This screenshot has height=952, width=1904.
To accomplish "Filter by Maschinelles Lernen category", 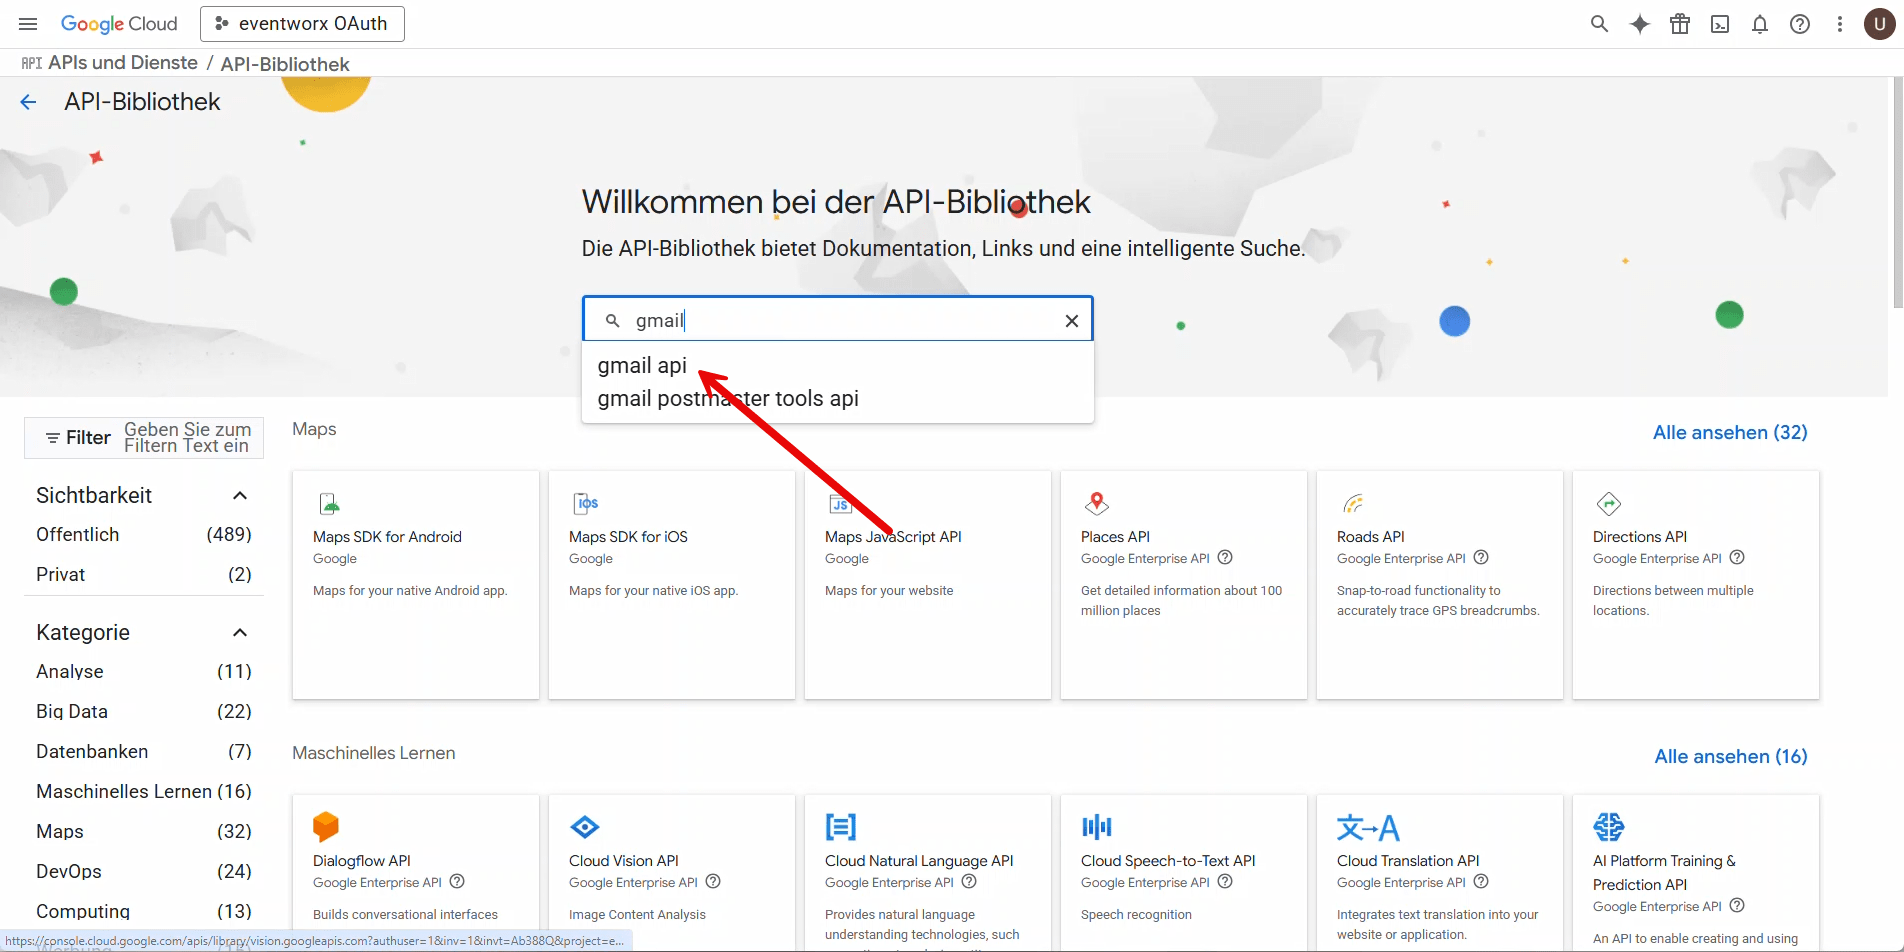I will pos(144,792).
